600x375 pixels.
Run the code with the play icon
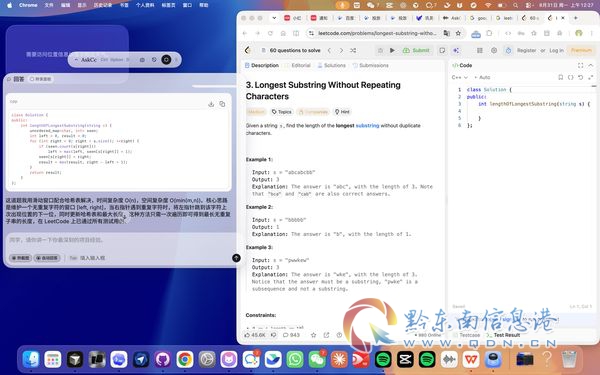[x=392, y=51]
